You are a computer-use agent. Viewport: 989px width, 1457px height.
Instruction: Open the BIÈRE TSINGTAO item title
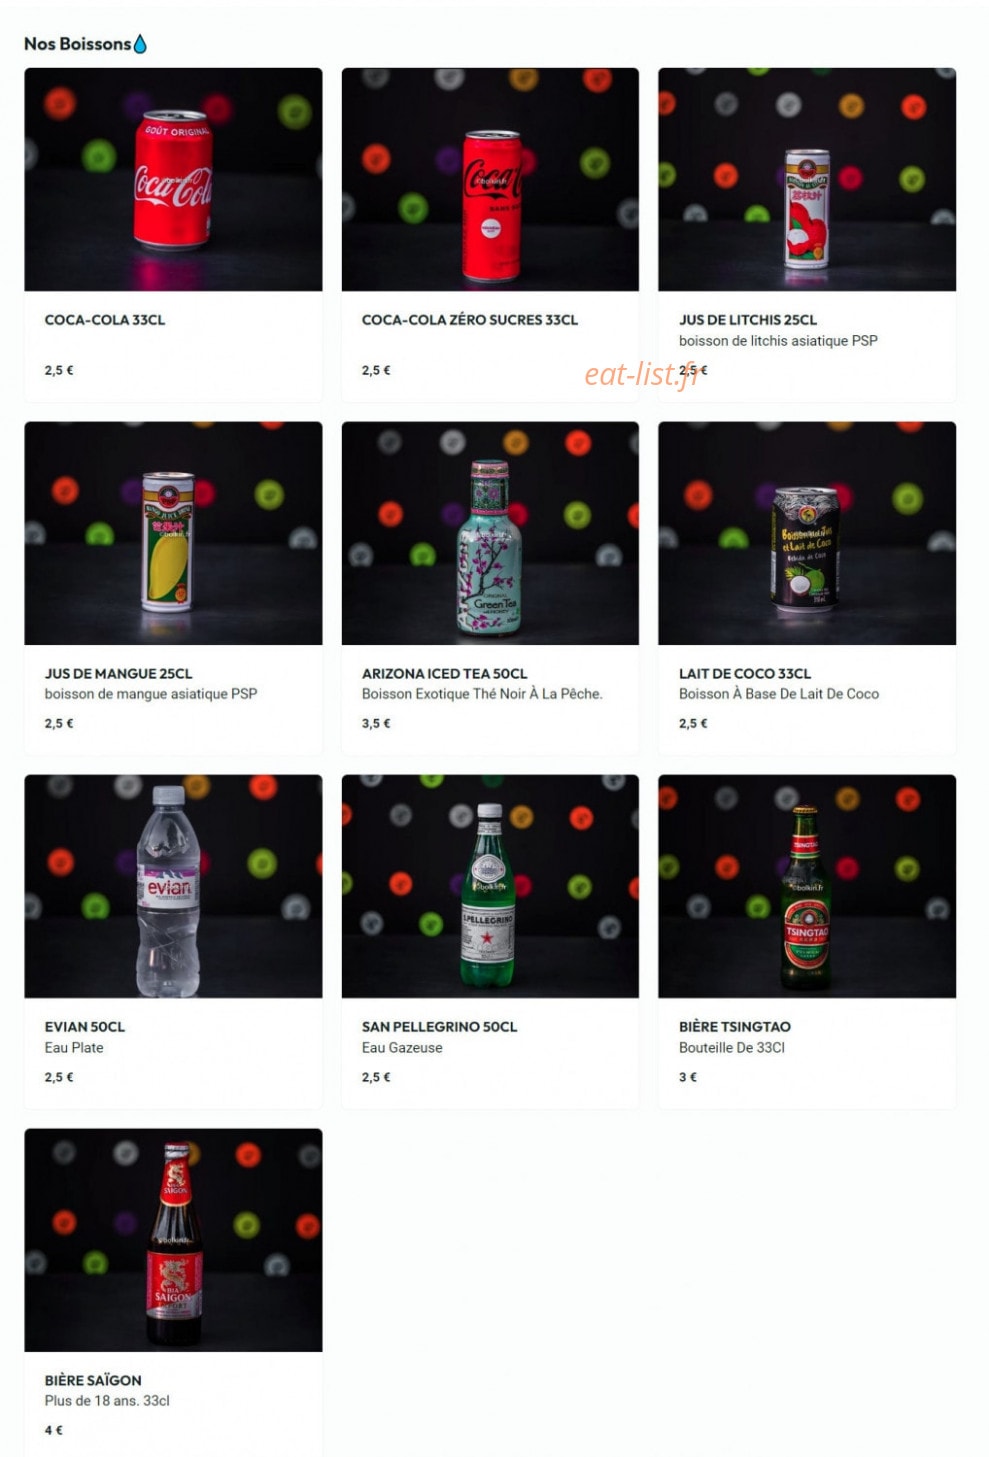(x=735, y=1027)
